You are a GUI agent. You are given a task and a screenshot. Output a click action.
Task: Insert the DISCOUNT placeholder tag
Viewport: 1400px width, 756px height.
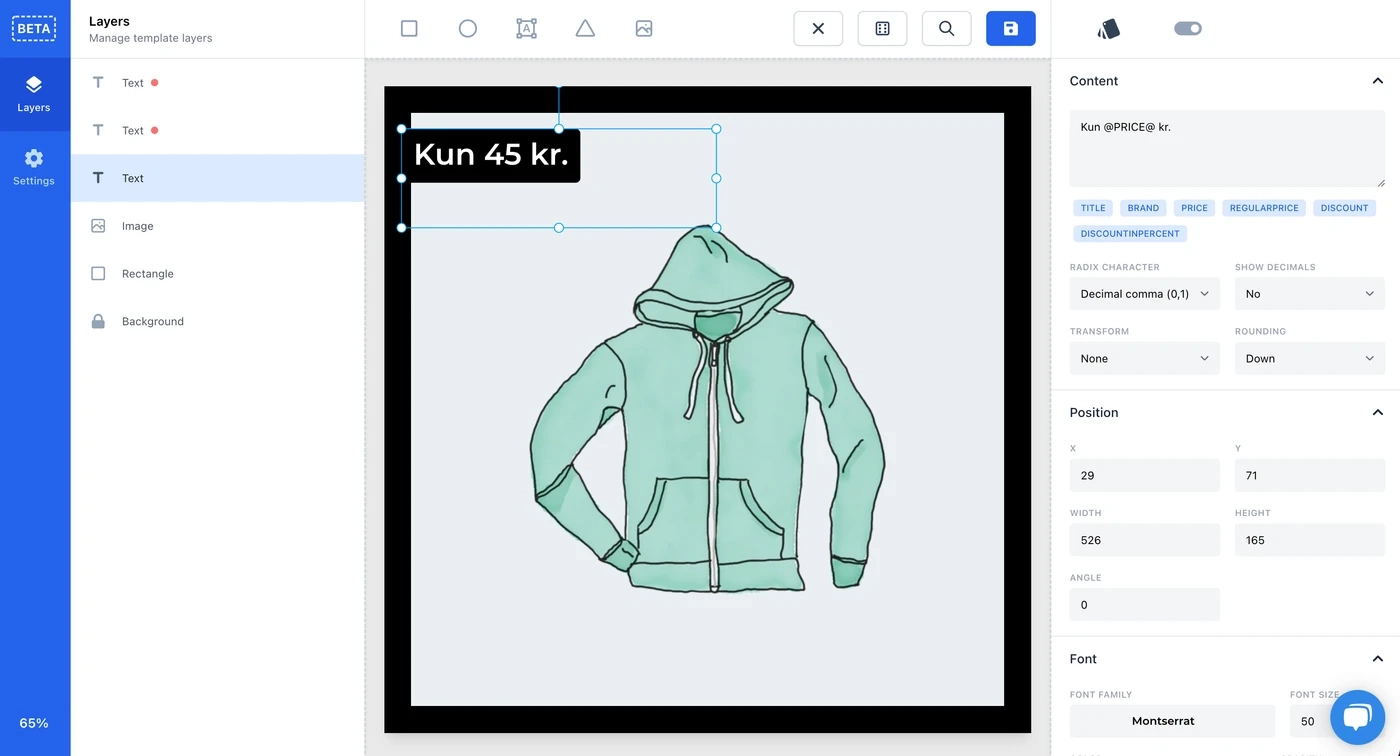1344,208
